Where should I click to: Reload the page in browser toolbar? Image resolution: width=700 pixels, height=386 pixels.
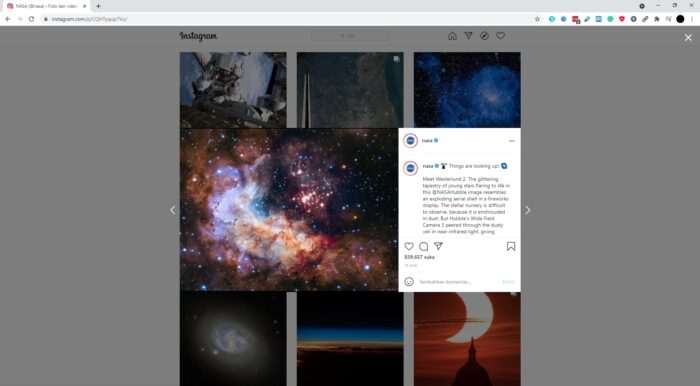[31, 19]
